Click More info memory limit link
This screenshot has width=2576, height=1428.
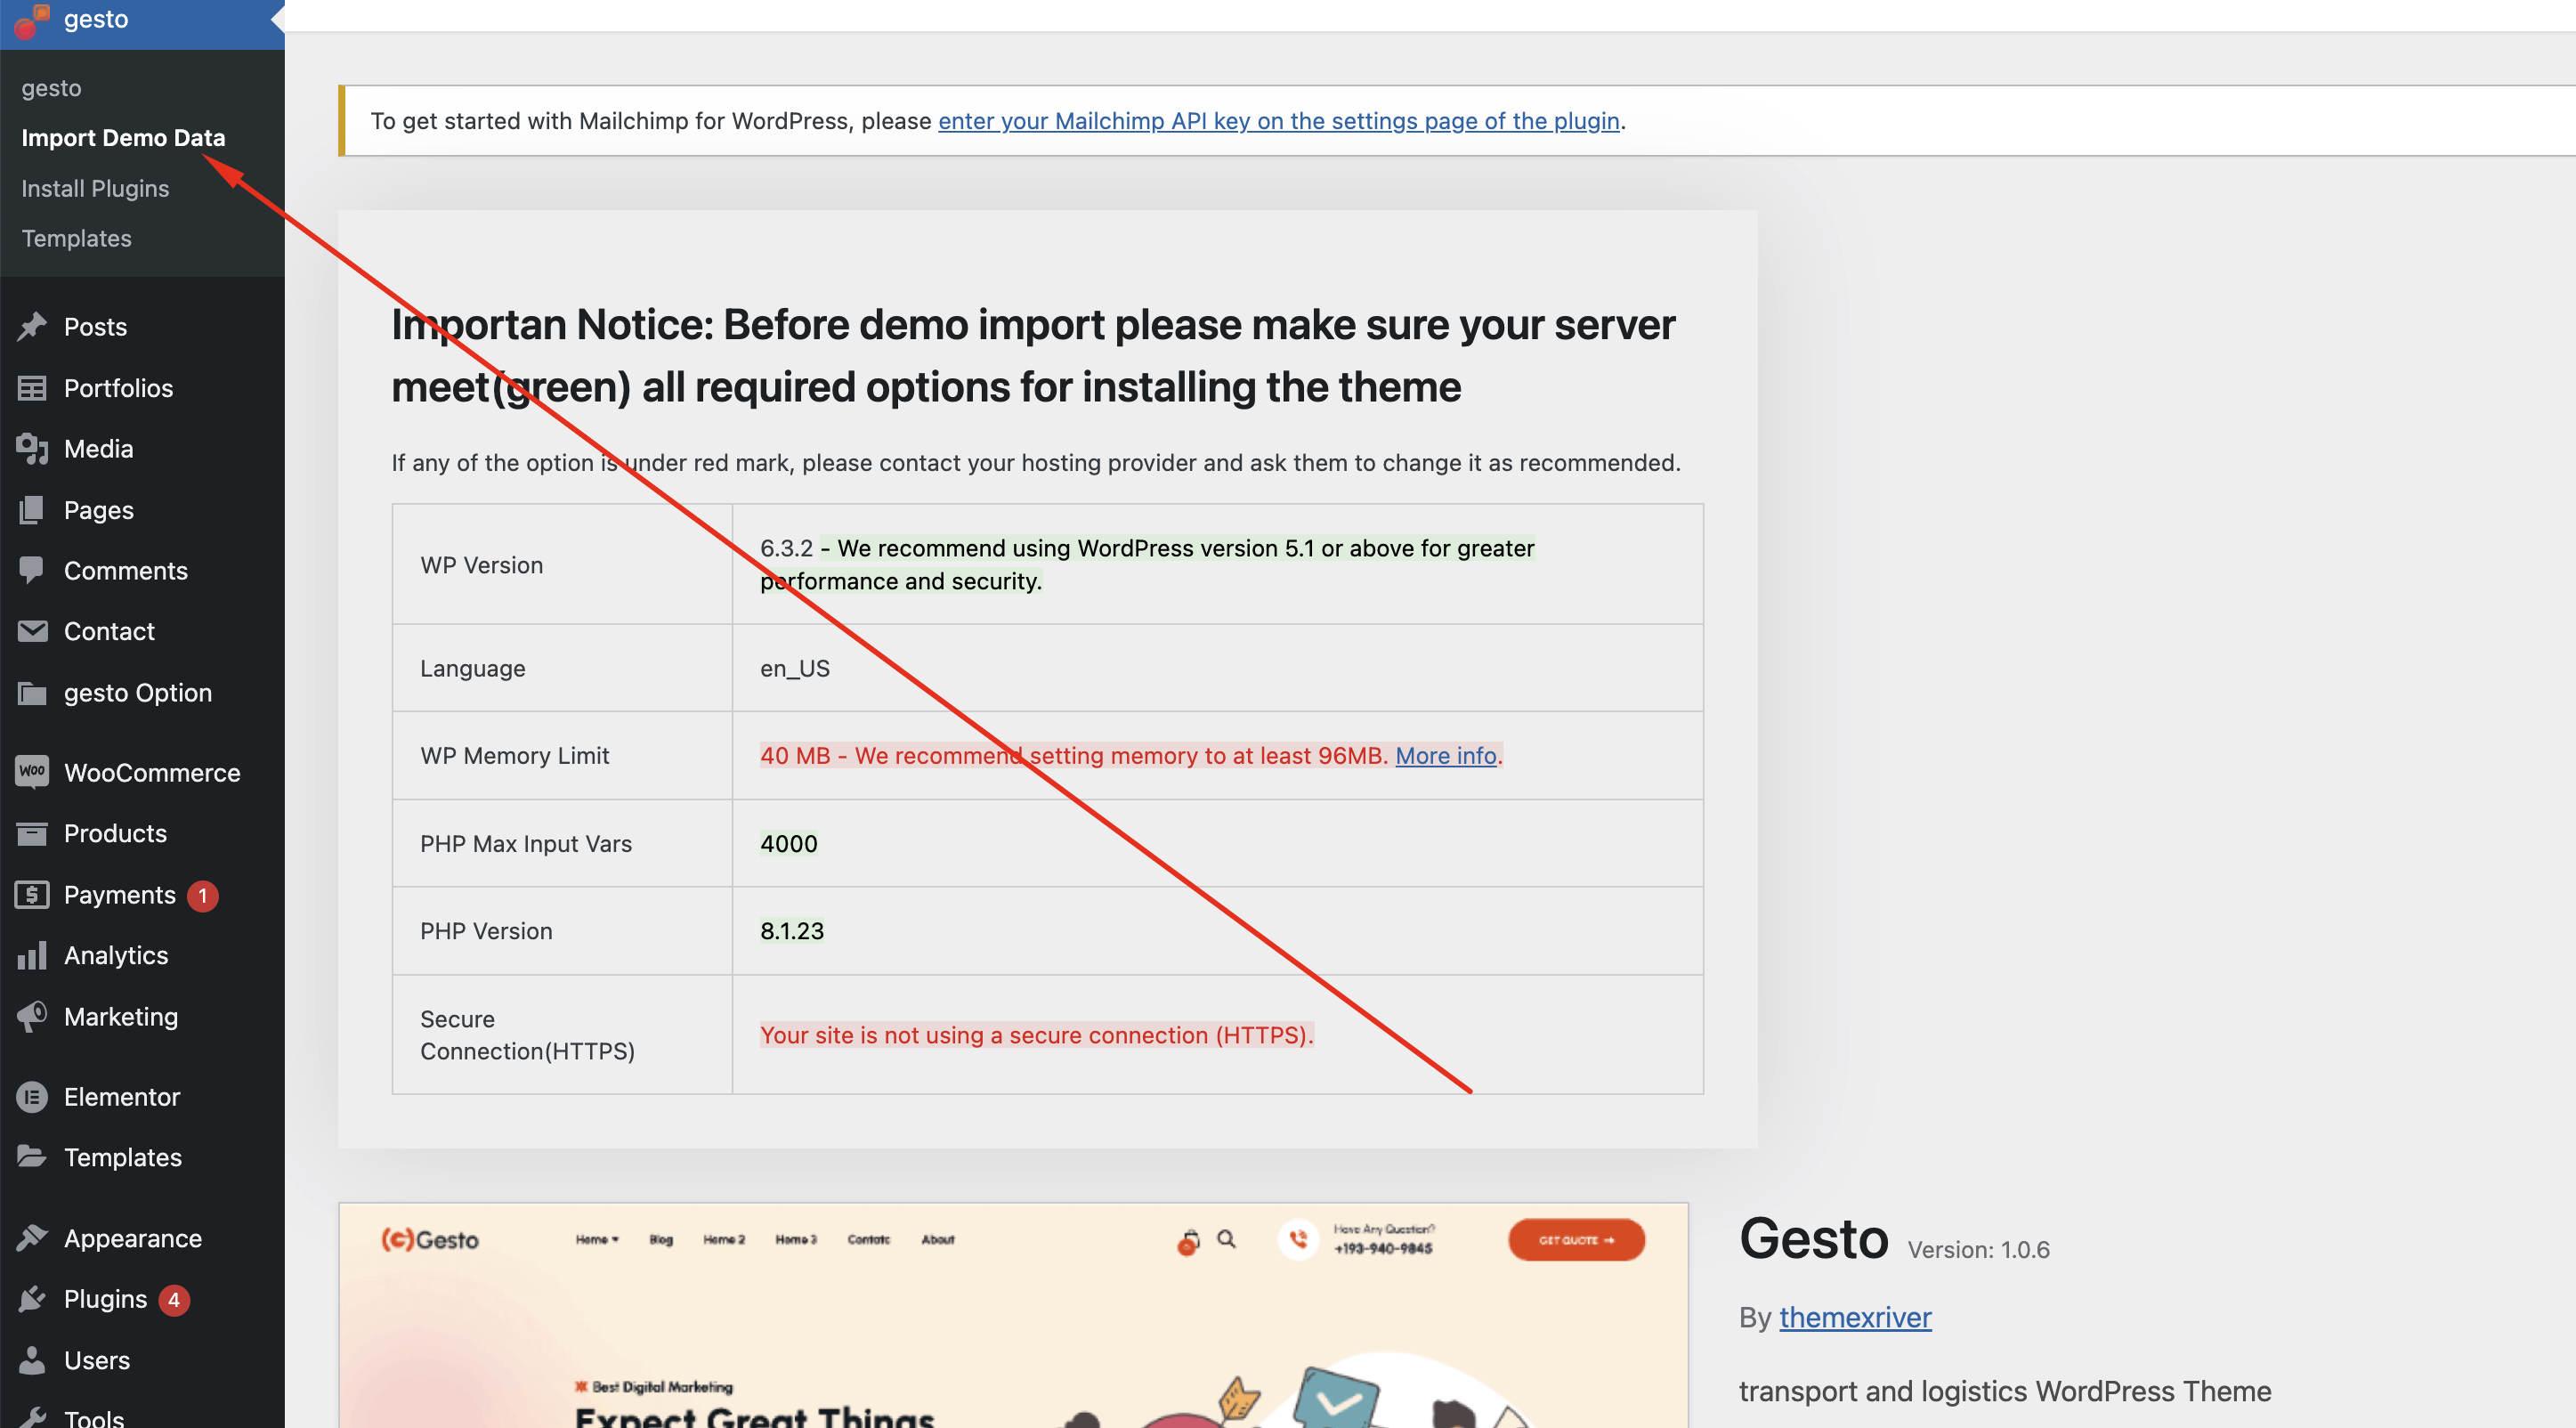(1445, 755)
